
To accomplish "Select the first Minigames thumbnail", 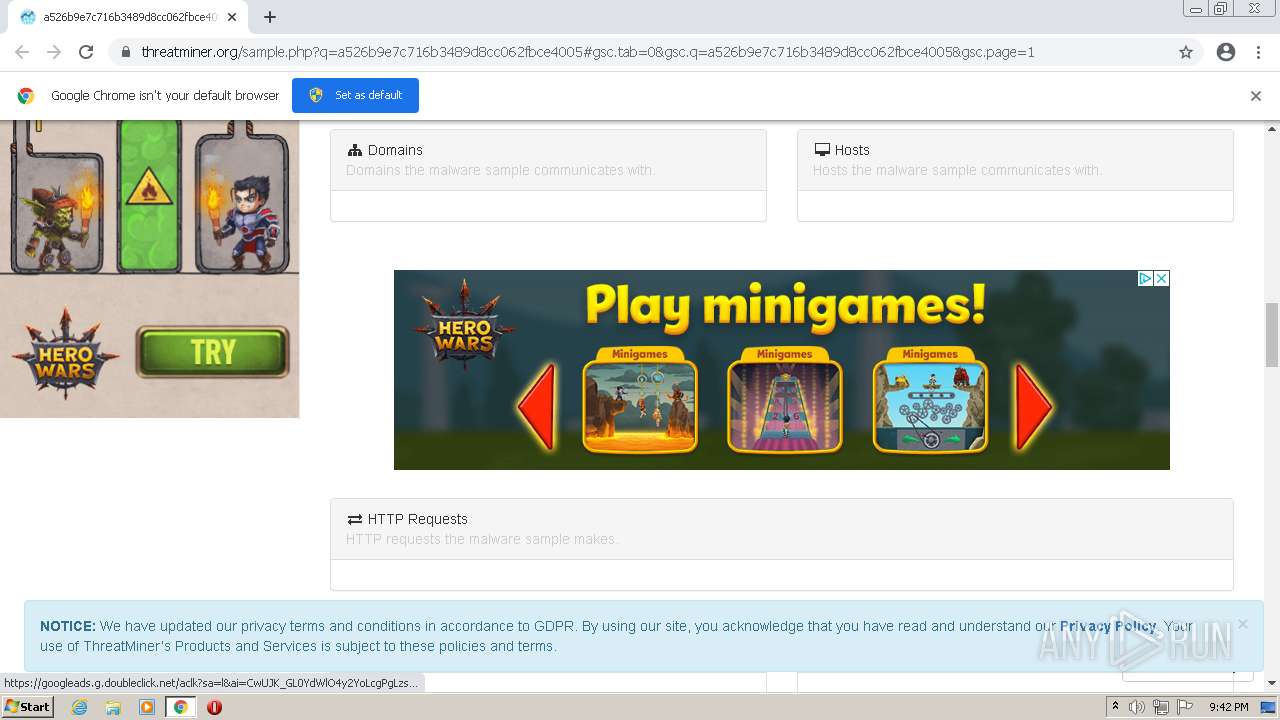I will point(640,400).
